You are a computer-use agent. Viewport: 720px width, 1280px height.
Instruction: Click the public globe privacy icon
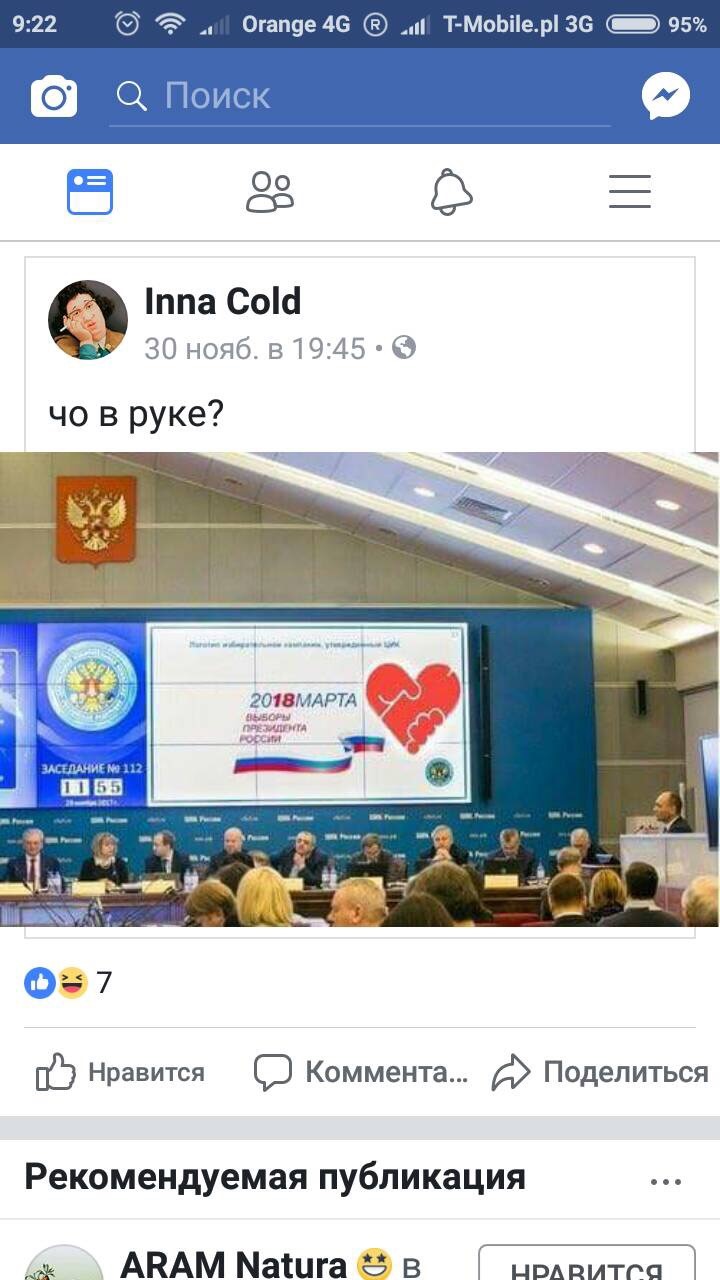coord(404,348)
